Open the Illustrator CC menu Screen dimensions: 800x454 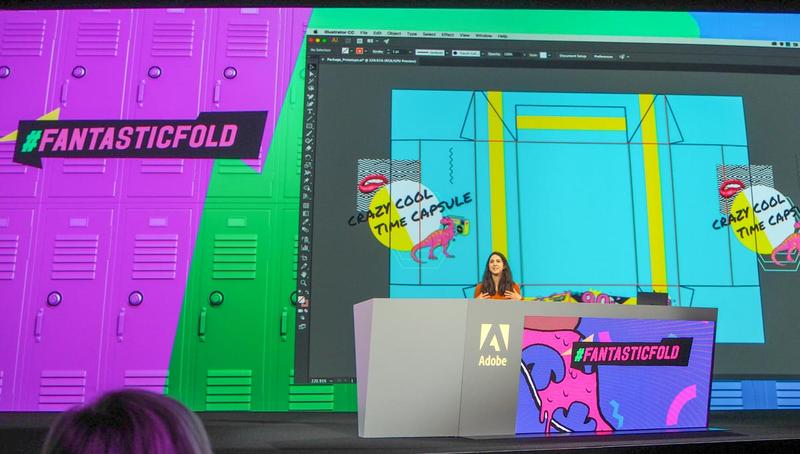339,33
